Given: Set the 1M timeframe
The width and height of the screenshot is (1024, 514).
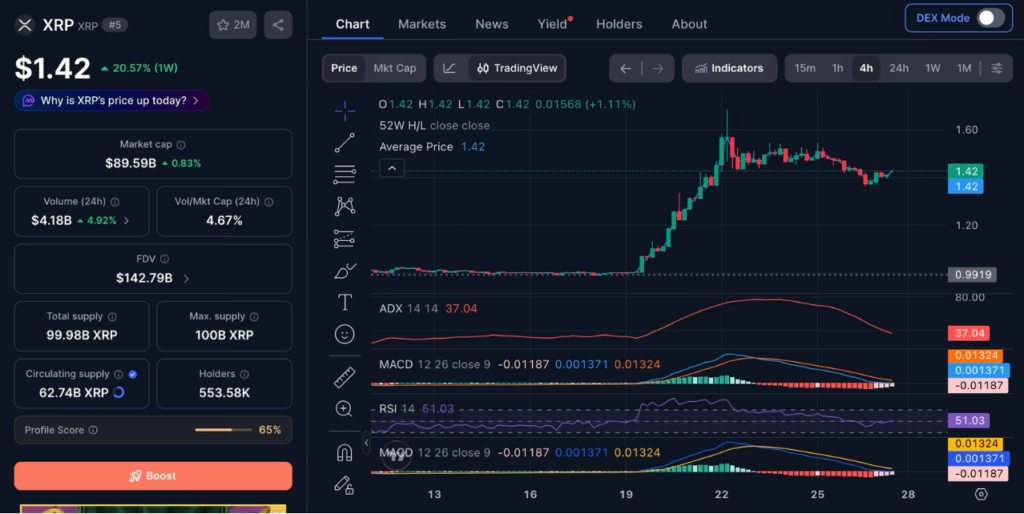Looking at the screenshot, I should [x=964, y=68].
